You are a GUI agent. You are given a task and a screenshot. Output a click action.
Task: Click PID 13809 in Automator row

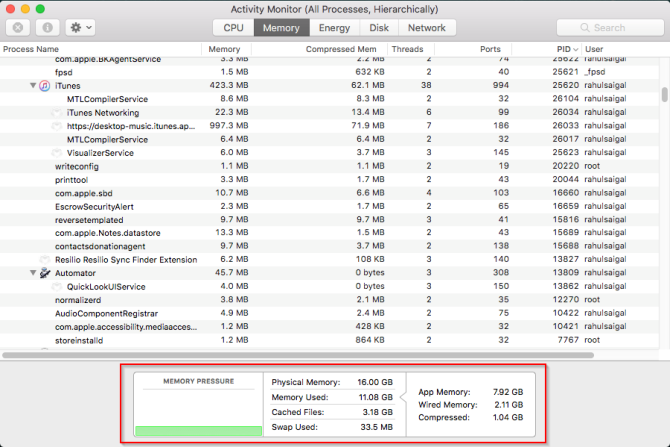(565, 273)
